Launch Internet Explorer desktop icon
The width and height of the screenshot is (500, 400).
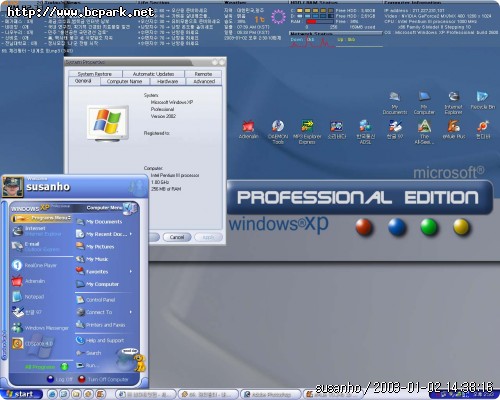coord(453,103)
